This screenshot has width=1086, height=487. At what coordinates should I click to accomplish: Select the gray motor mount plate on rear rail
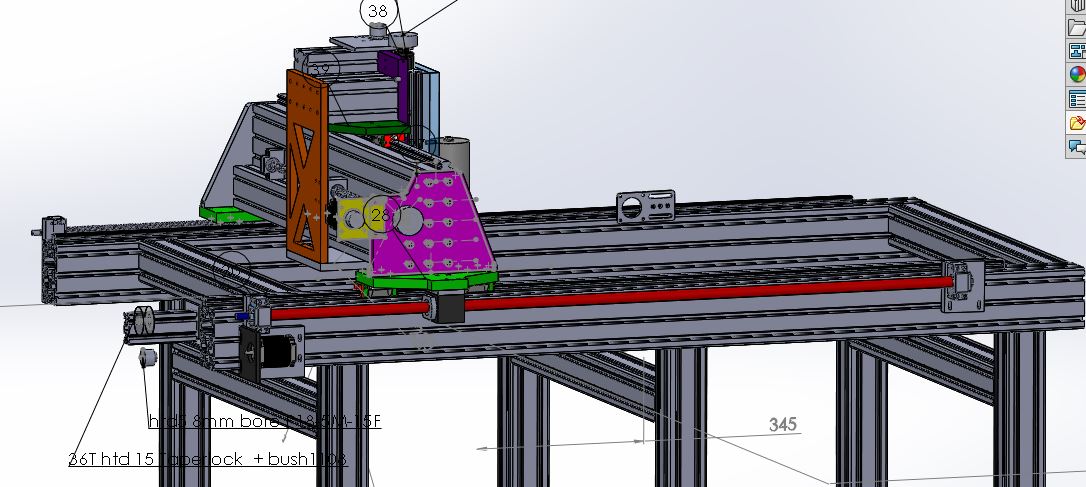click(x=645, y=207)
